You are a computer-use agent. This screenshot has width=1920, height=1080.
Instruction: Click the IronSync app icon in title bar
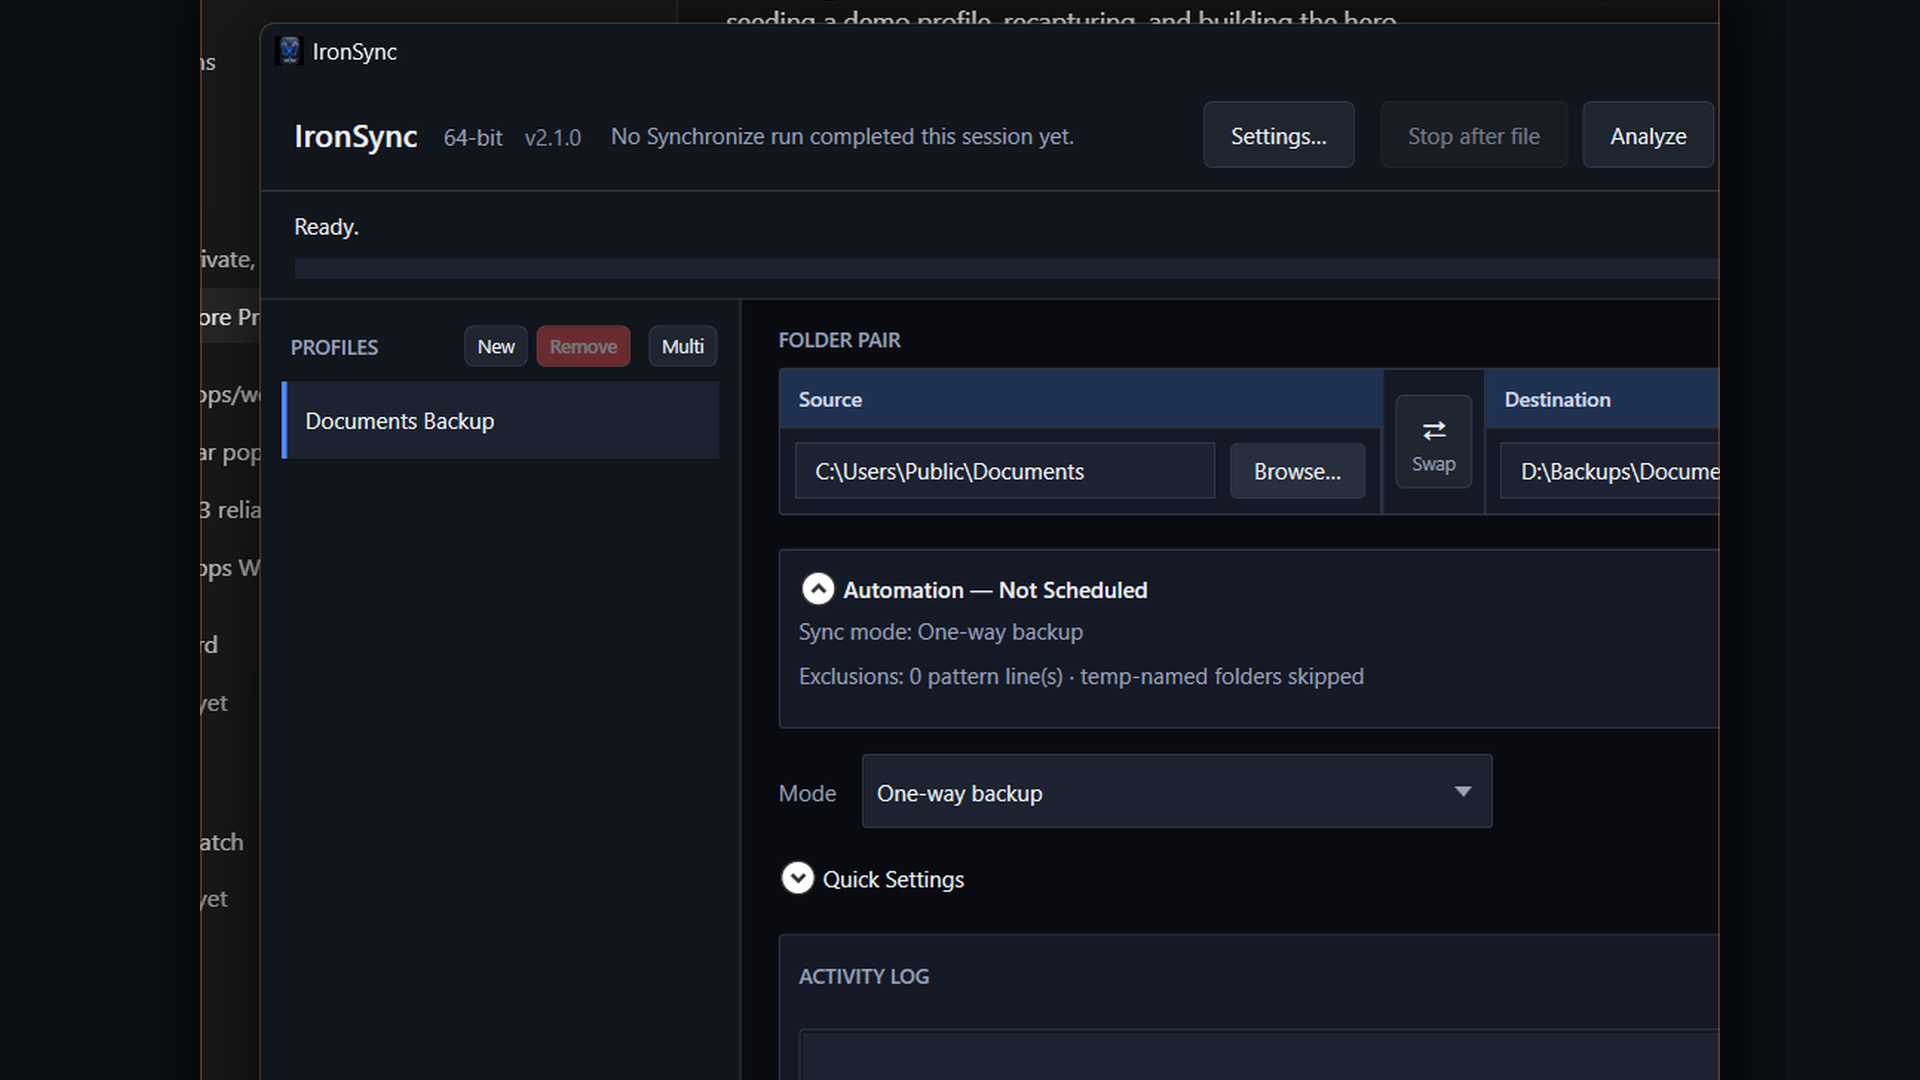click(x=289, y=51)
